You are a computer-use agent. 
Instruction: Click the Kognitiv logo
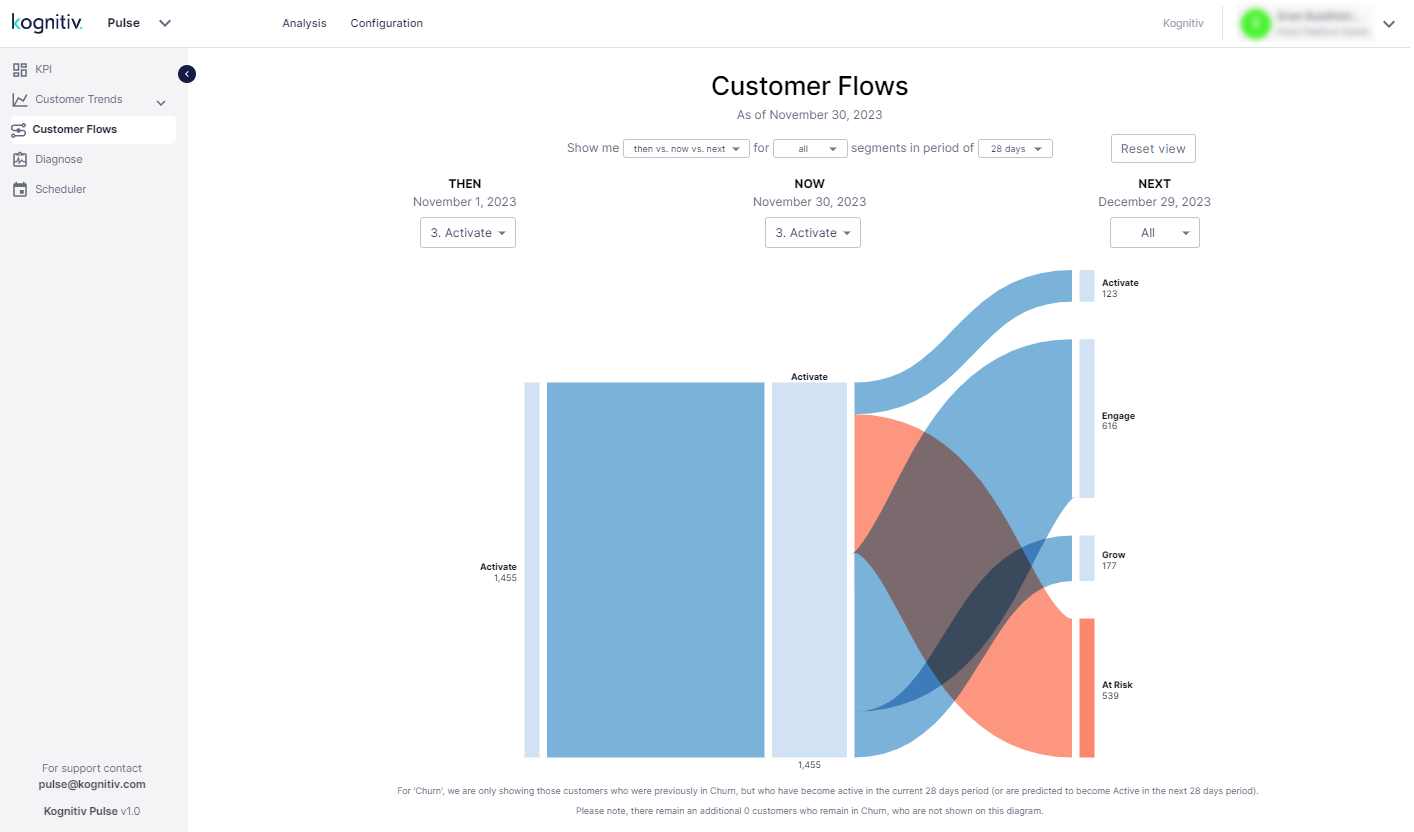click(x=47, y=22)
